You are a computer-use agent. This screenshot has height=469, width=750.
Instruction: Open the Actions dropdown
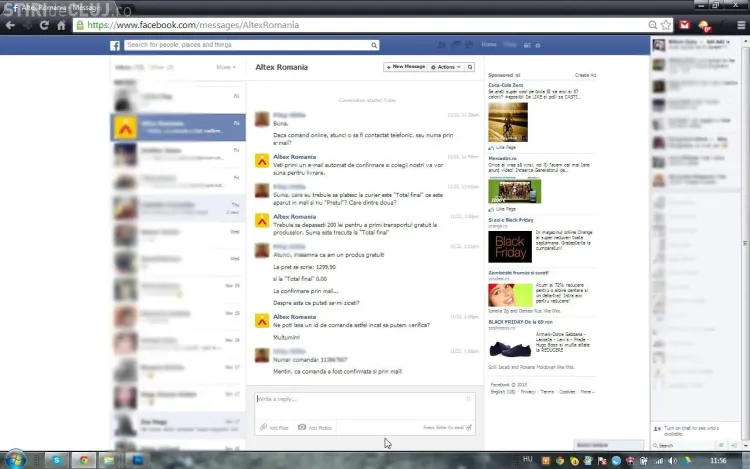447,67
